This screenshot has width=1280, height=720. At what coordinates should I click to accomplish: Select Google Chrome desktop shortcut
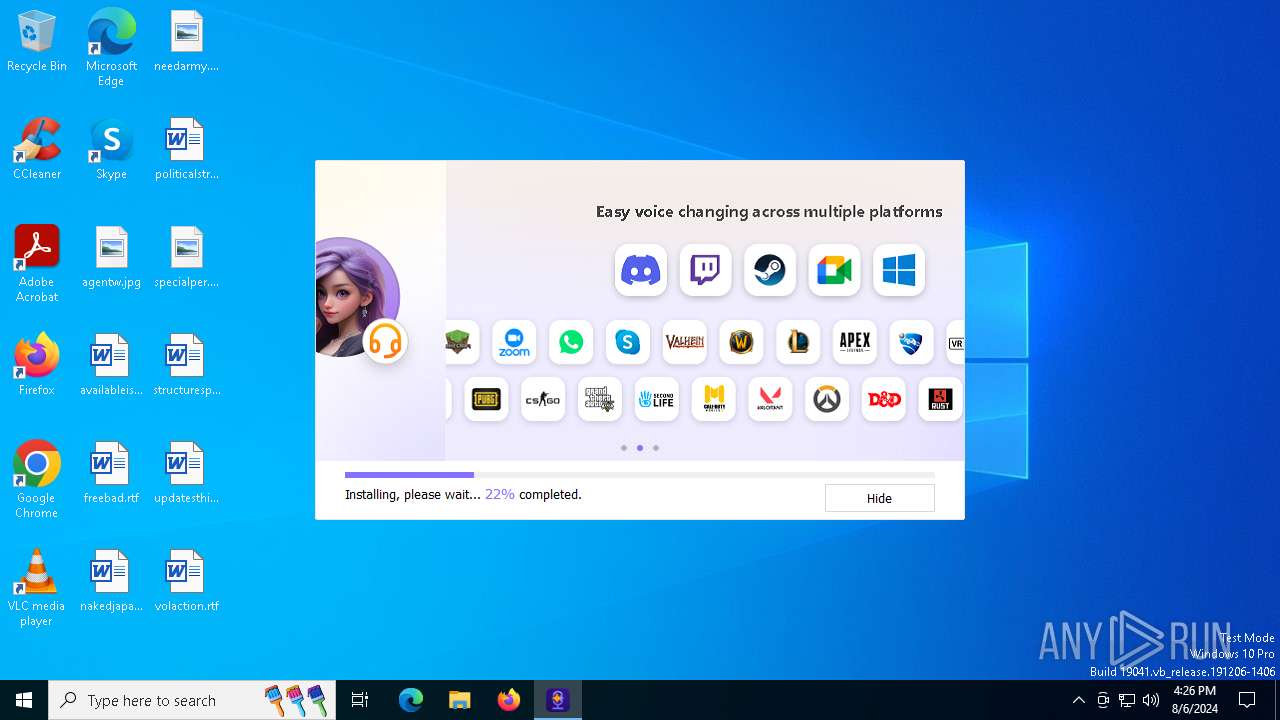tap(37, 480)
